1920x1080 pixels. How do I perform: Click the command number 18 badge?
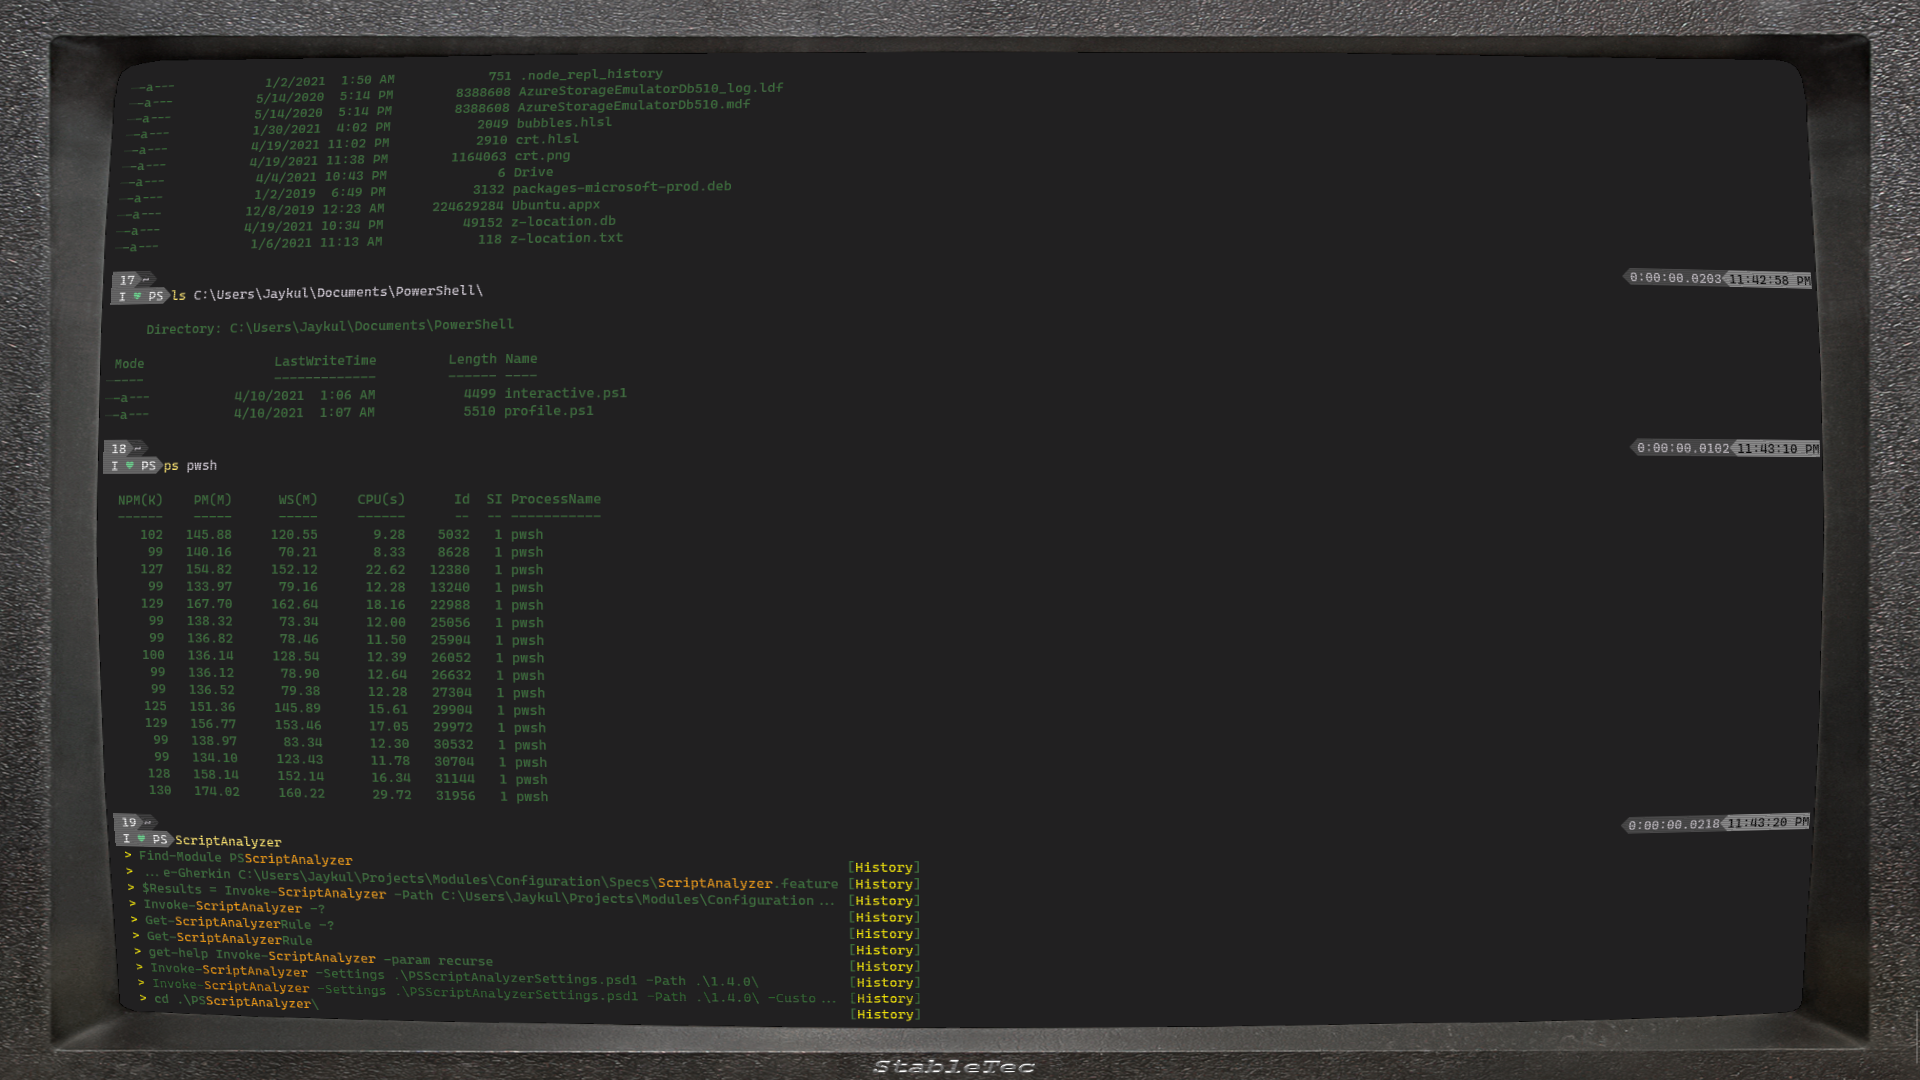point(119,449)
